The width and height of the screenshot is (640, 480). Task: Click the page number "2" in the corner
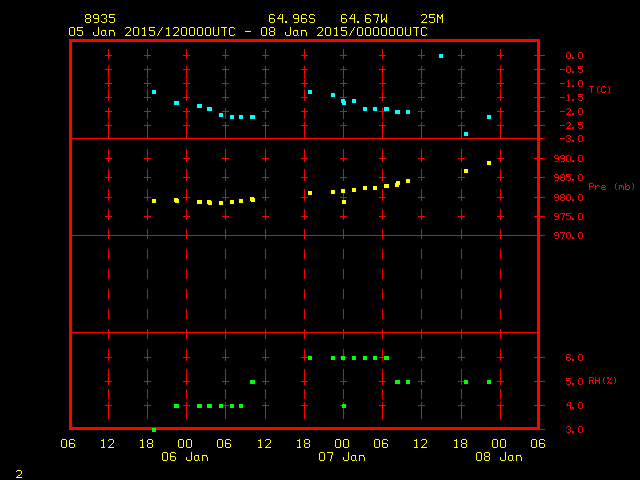coord(19,474)
